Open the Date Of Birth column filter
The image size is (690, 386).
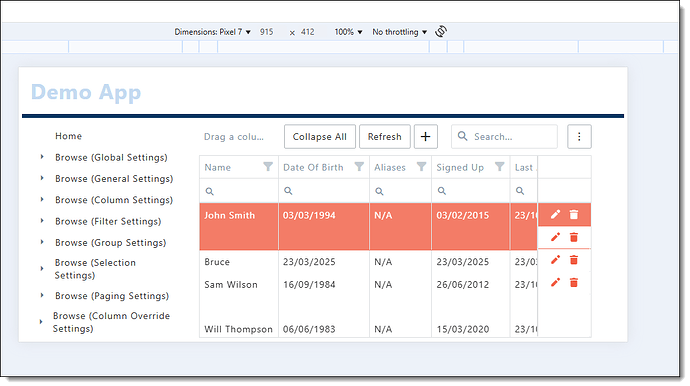(359, 166)
